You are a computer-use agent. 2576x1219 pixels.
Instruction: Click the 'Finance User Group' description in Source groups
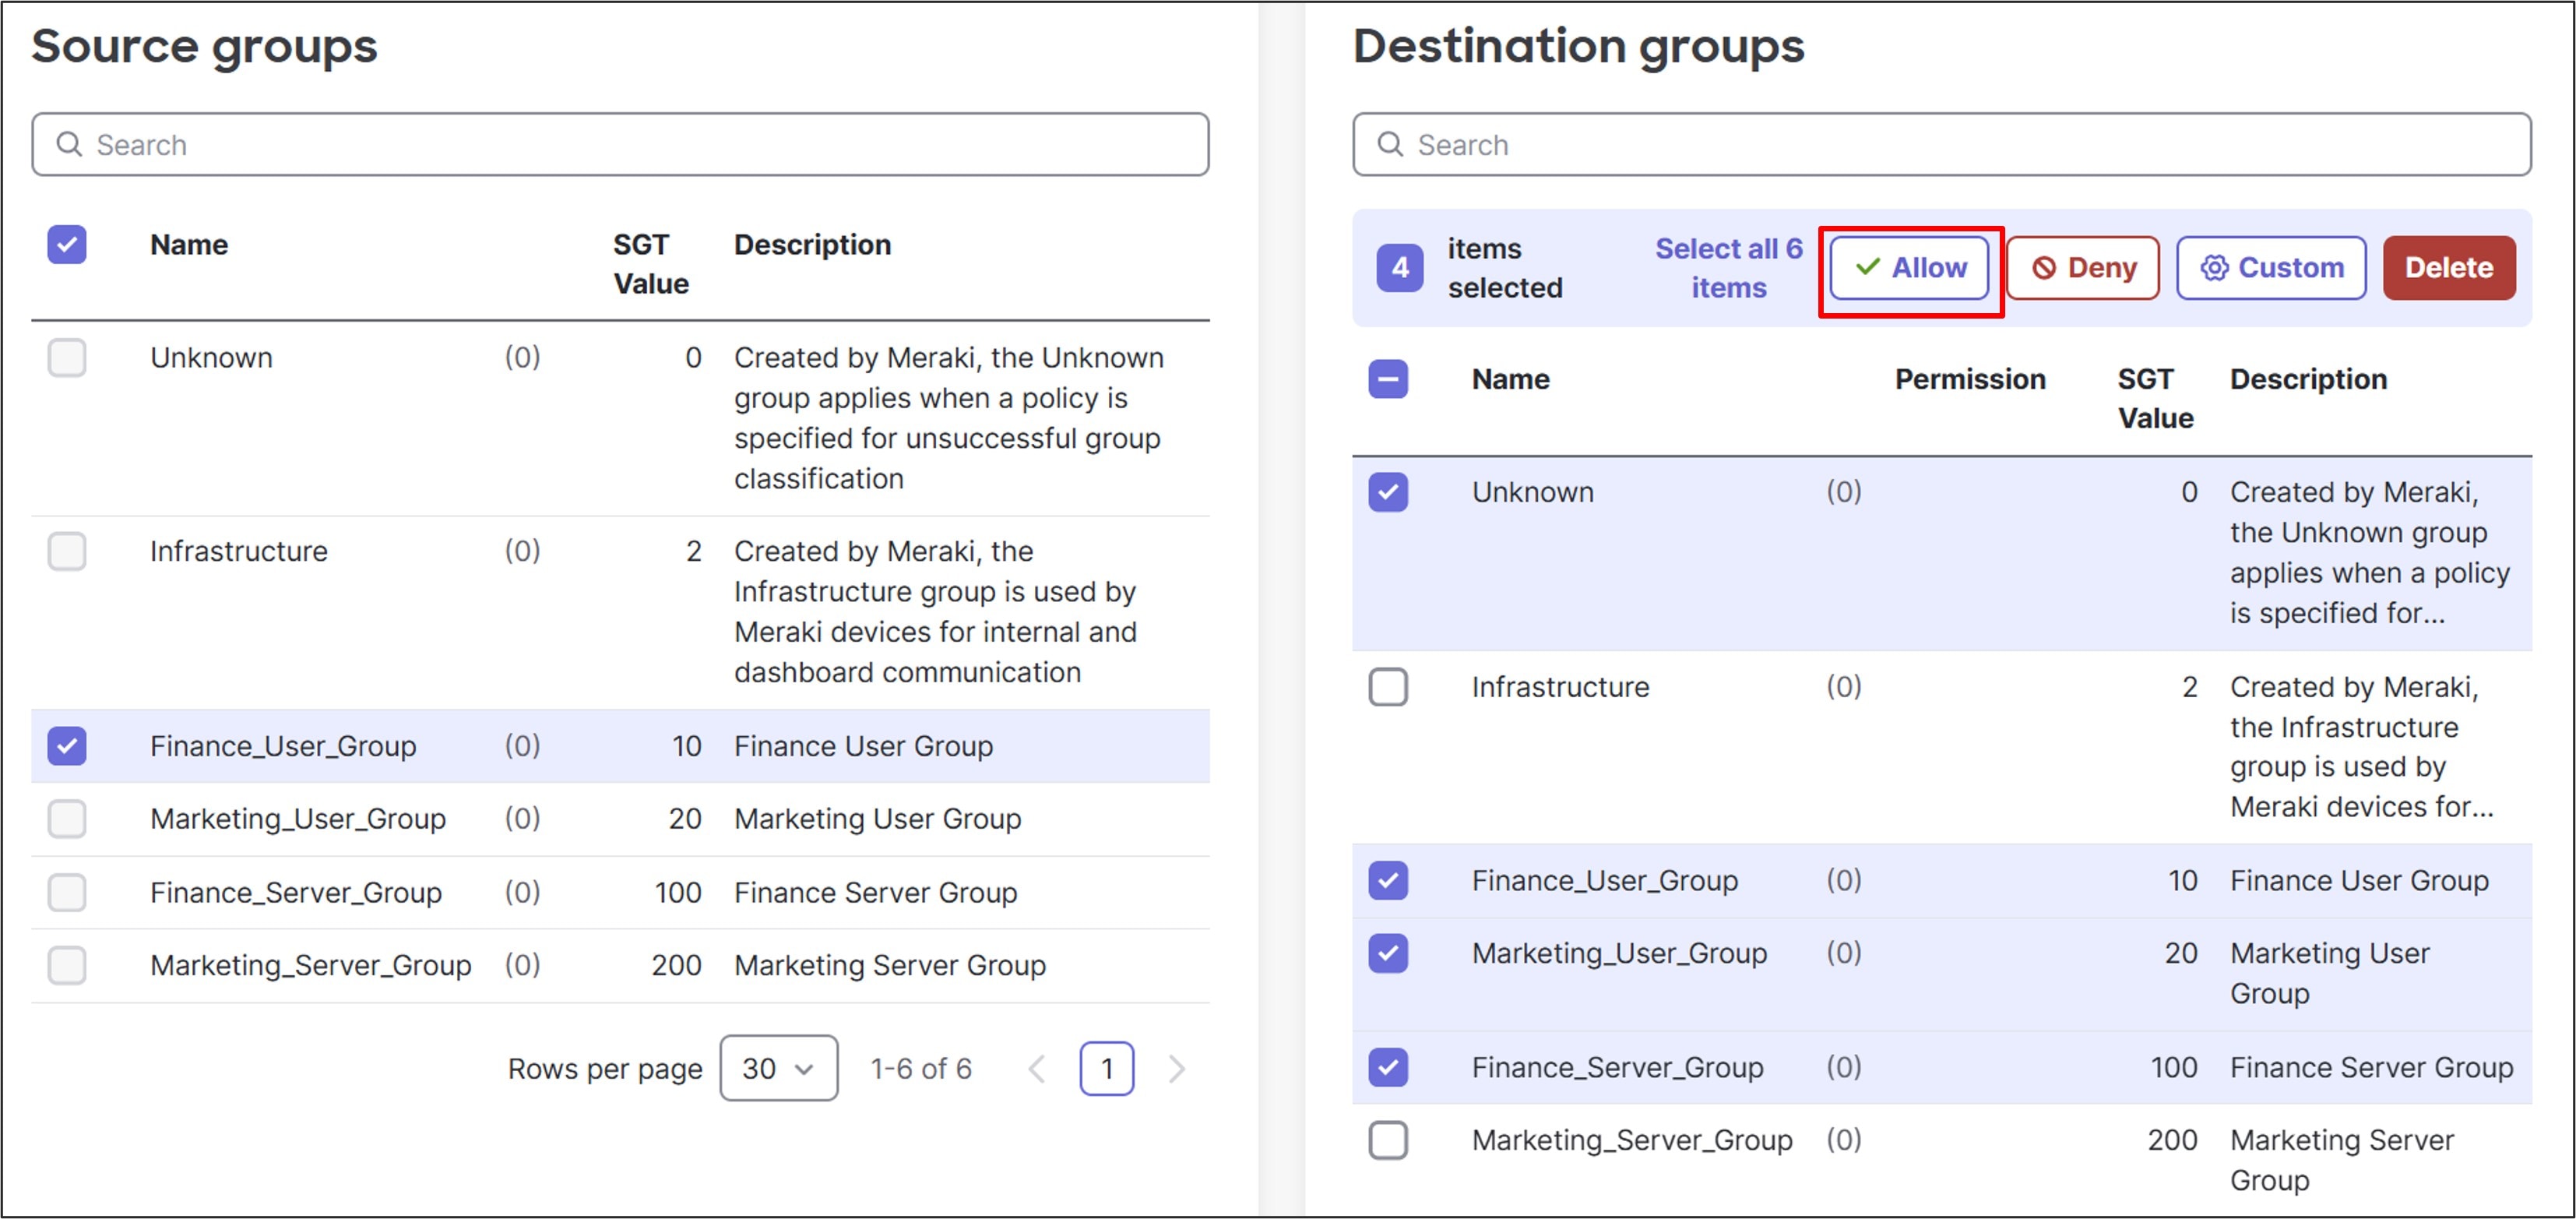(863, 746)
